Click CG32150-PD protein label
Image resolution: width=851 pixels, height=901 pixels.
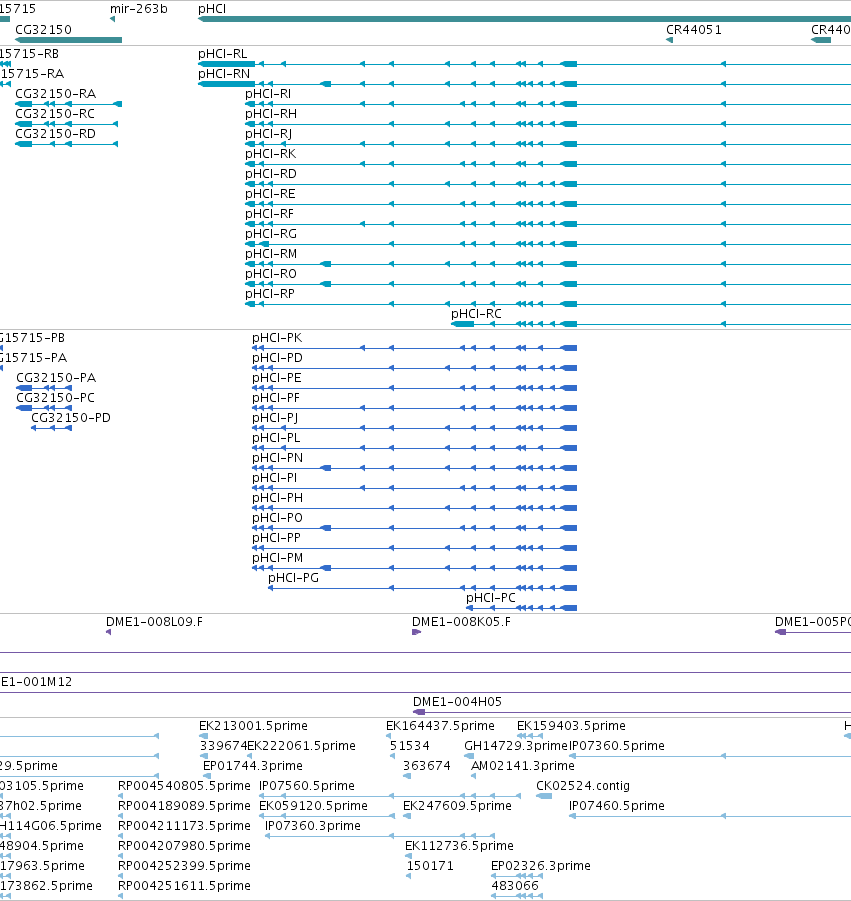click(x=71, y=418)
